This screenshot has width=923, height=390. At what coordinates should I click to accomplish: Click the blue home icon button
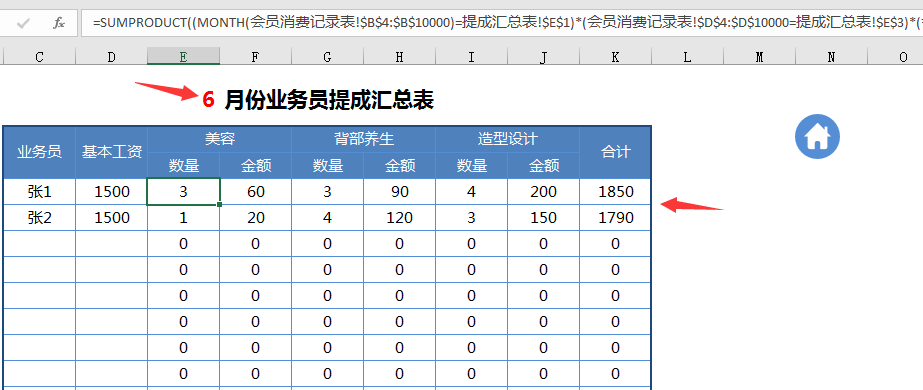tap(817, 136)
